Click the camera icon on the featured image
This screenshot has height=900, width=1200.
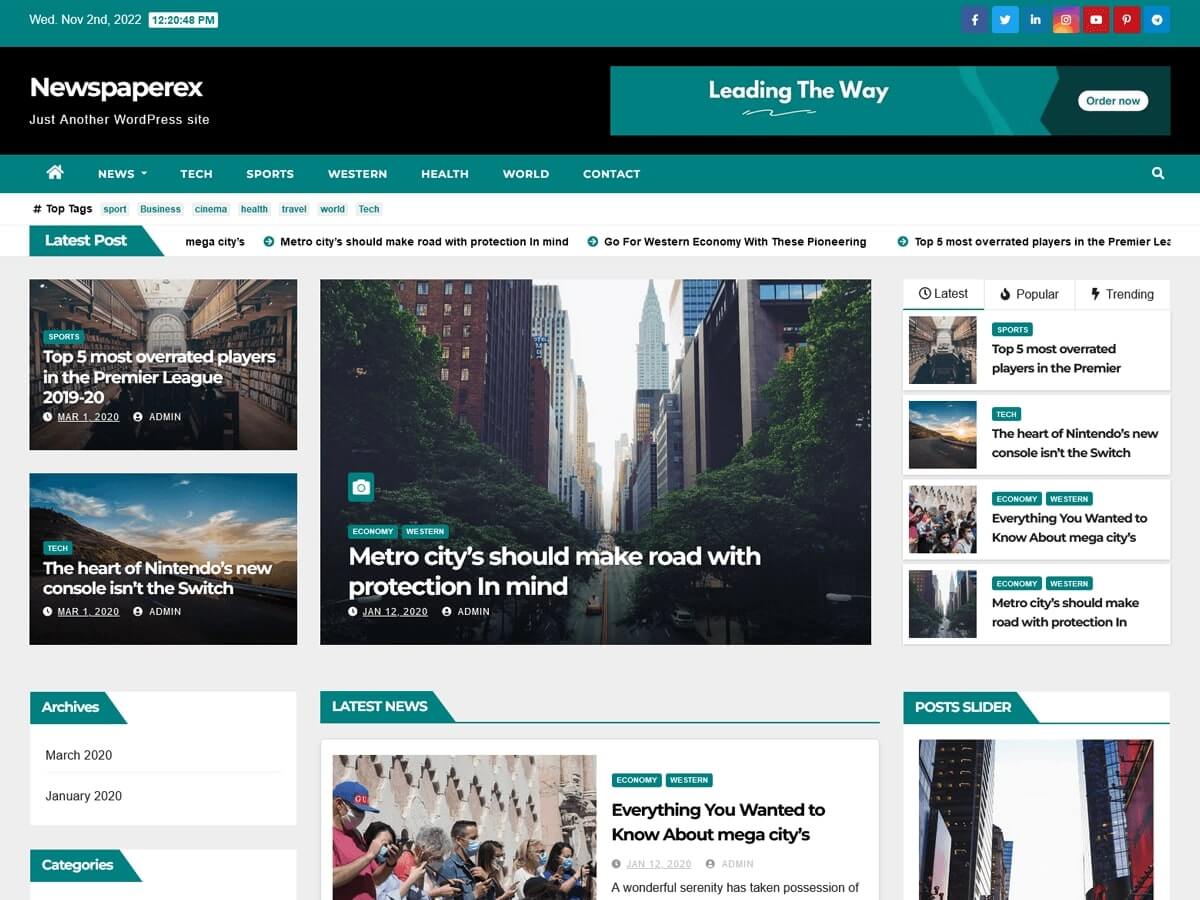coord(360,487)
